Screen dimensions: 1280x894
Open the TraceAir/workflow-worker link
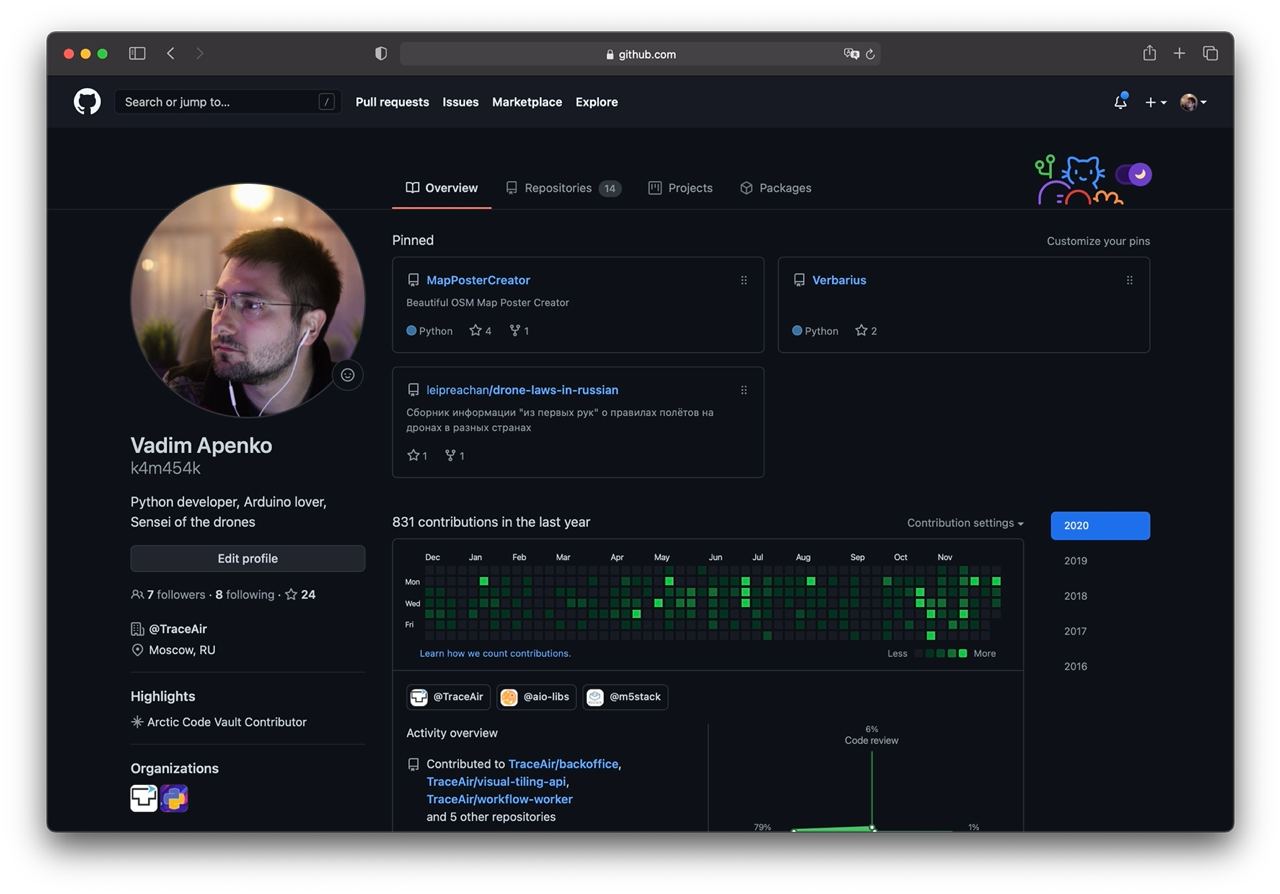(500, 799)
